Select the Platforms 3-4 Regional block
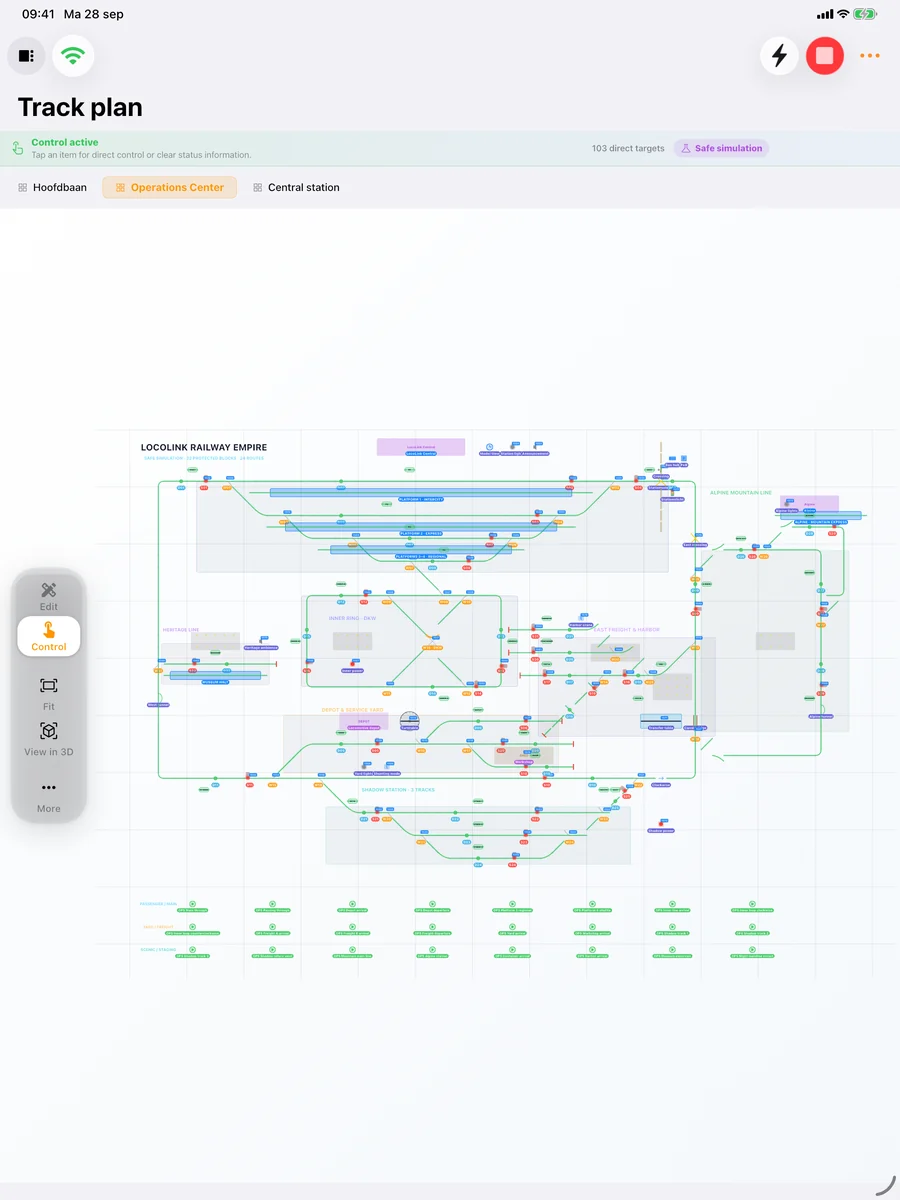The image size is (900, 1200). [421, 550]
